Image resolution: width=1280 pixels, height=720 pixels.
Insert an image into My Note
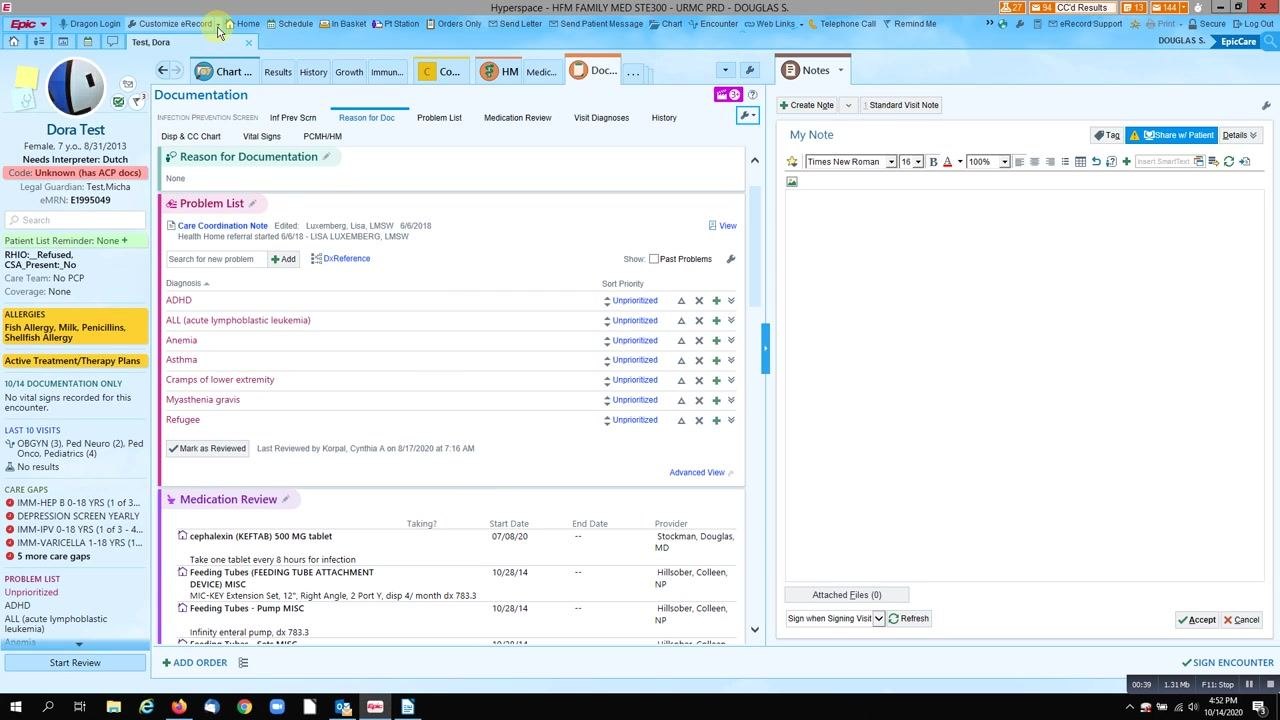pos(792,182)
